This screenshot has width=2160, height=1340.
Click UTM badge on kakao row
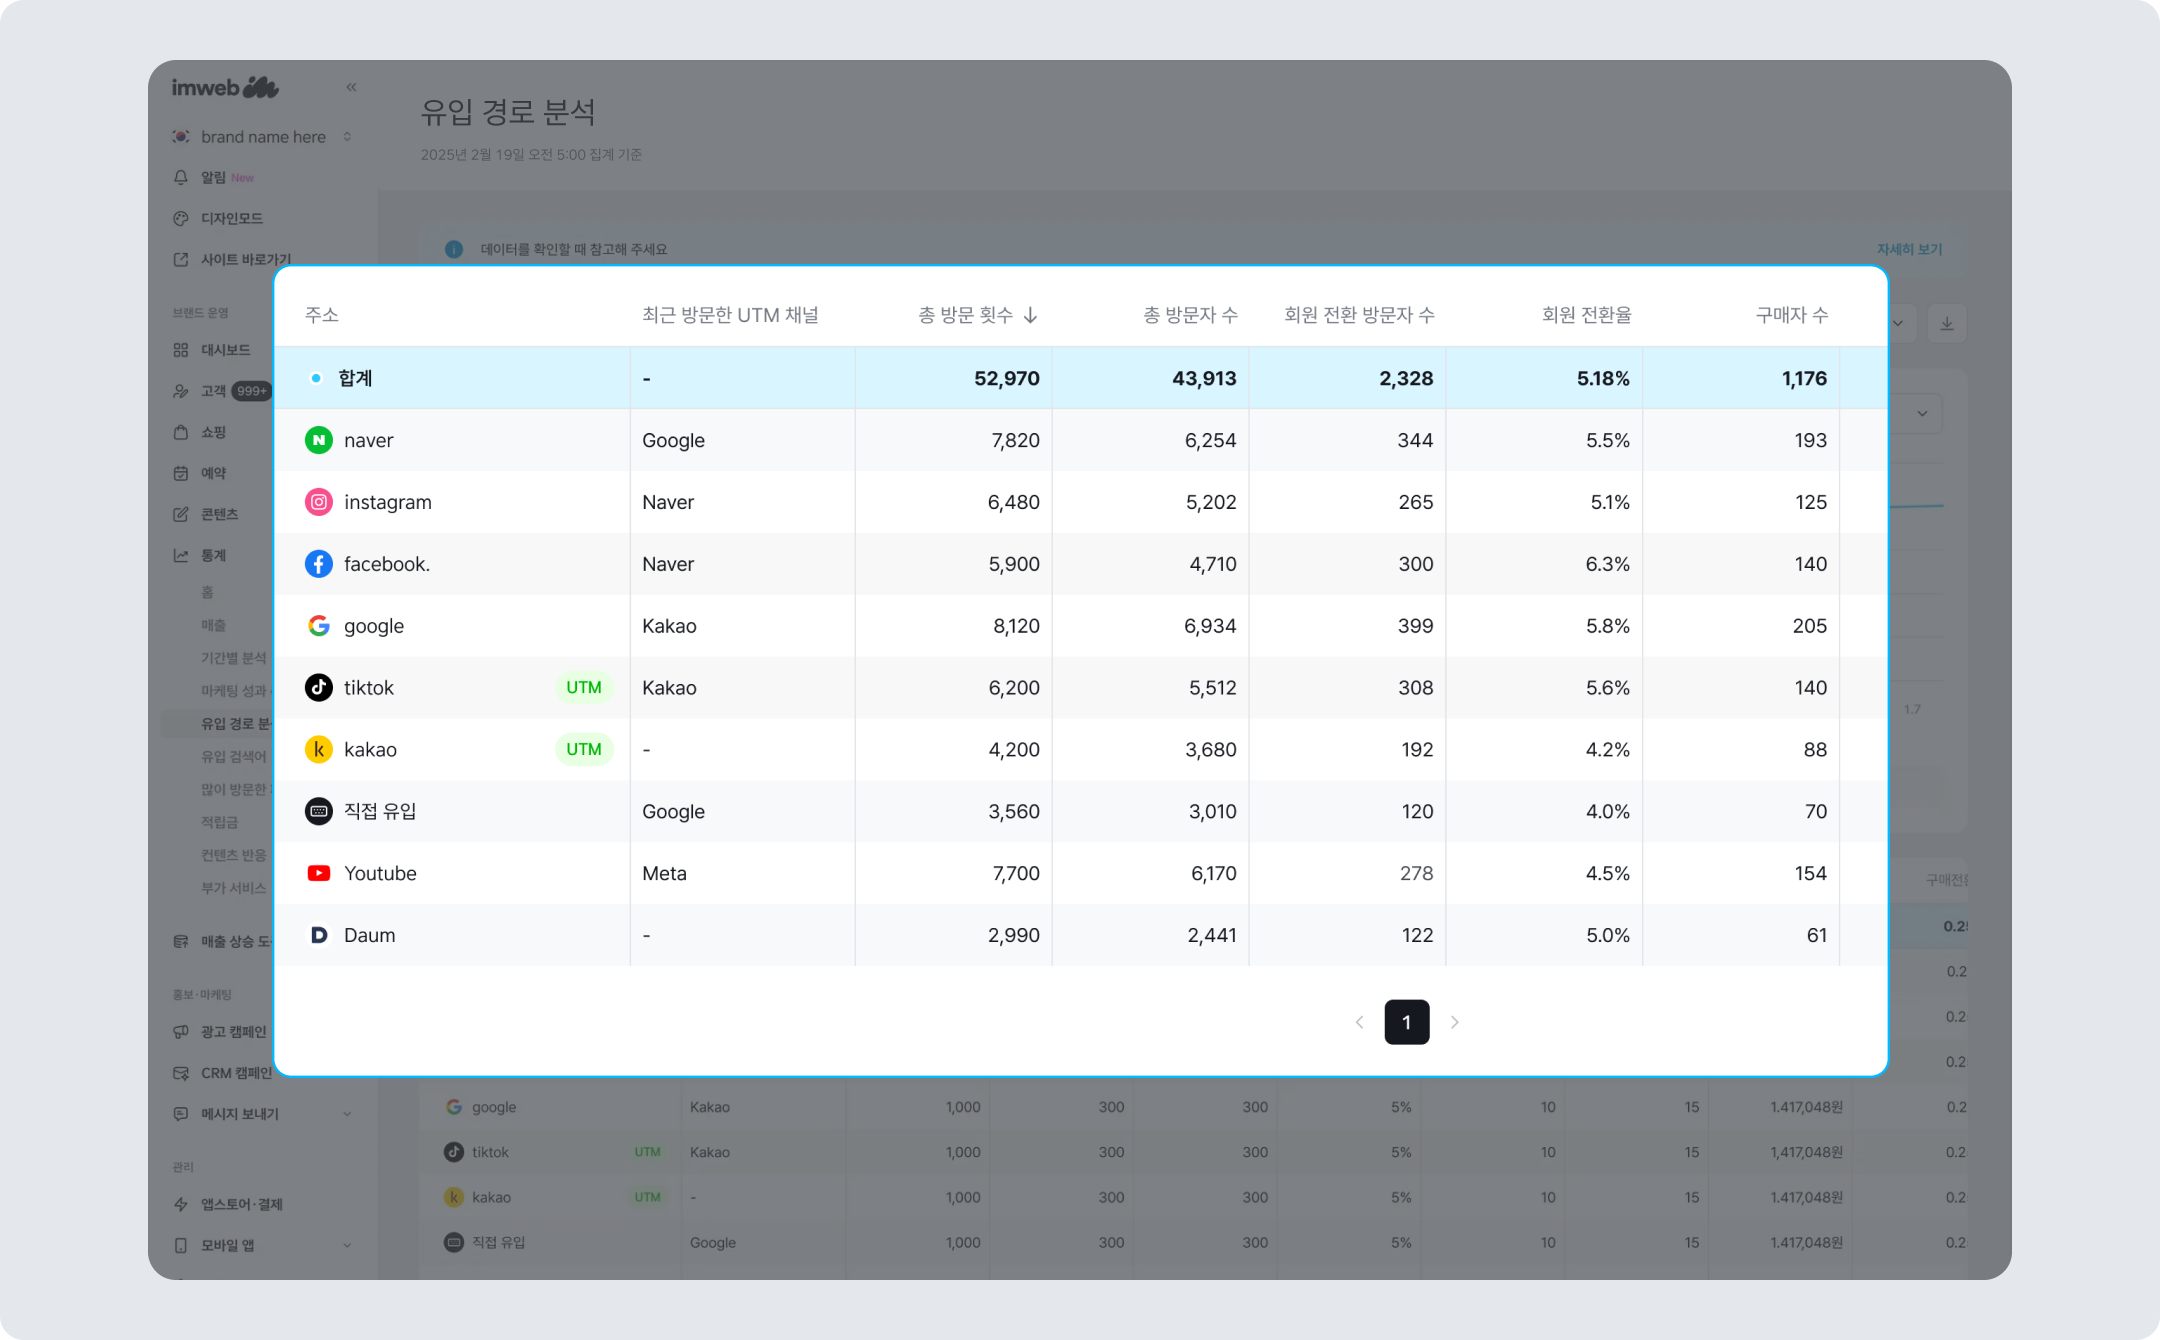(x=584, y=749)
